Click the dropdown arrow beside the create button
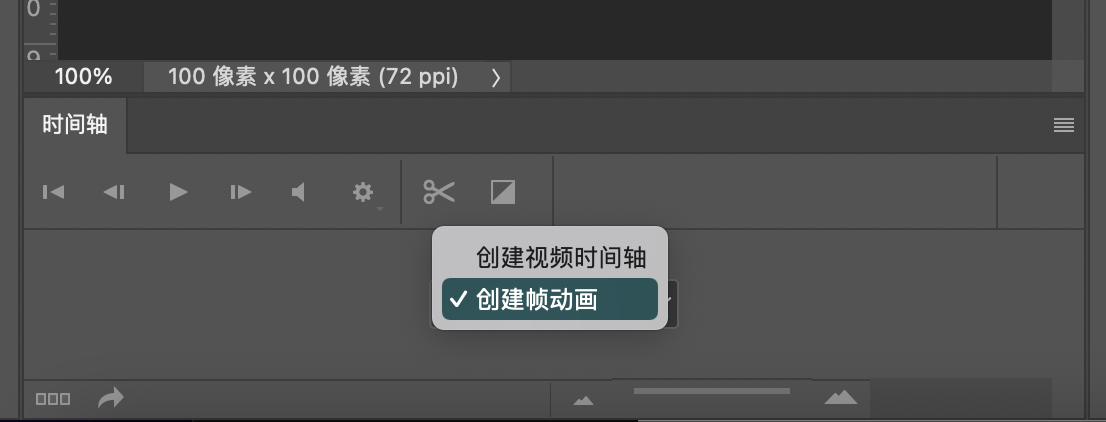 click(669, 302)
